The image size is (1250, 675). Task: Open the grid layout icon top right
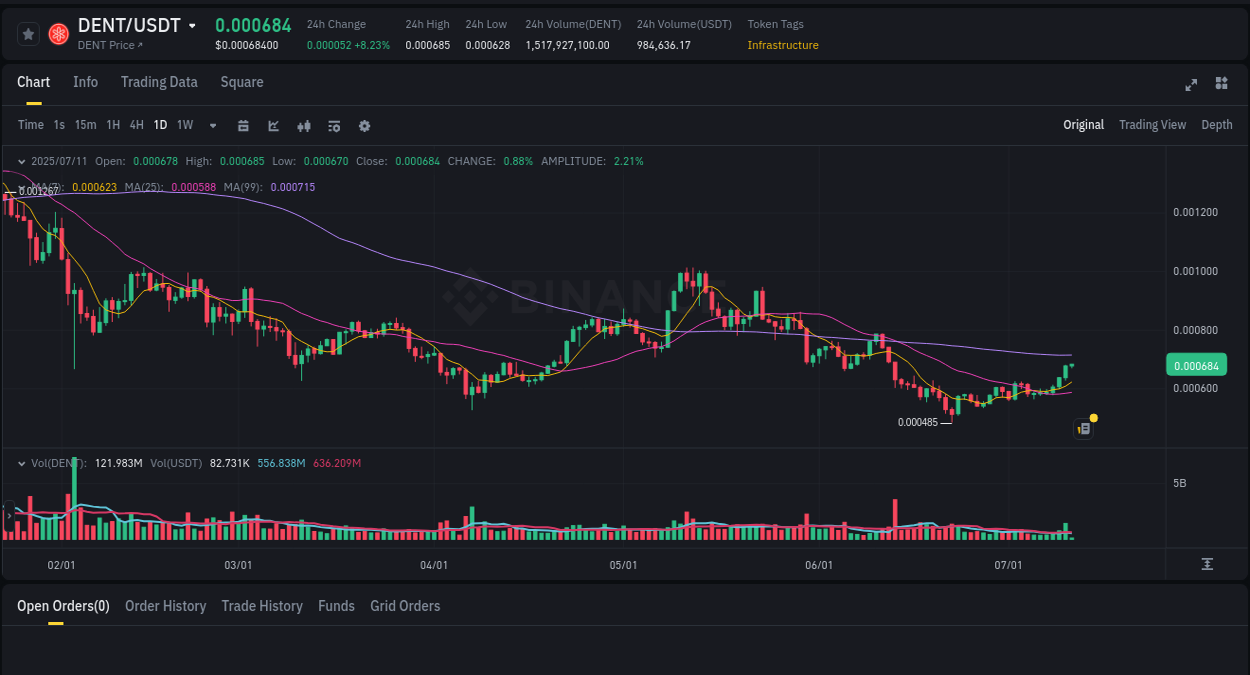[1221, 84]
